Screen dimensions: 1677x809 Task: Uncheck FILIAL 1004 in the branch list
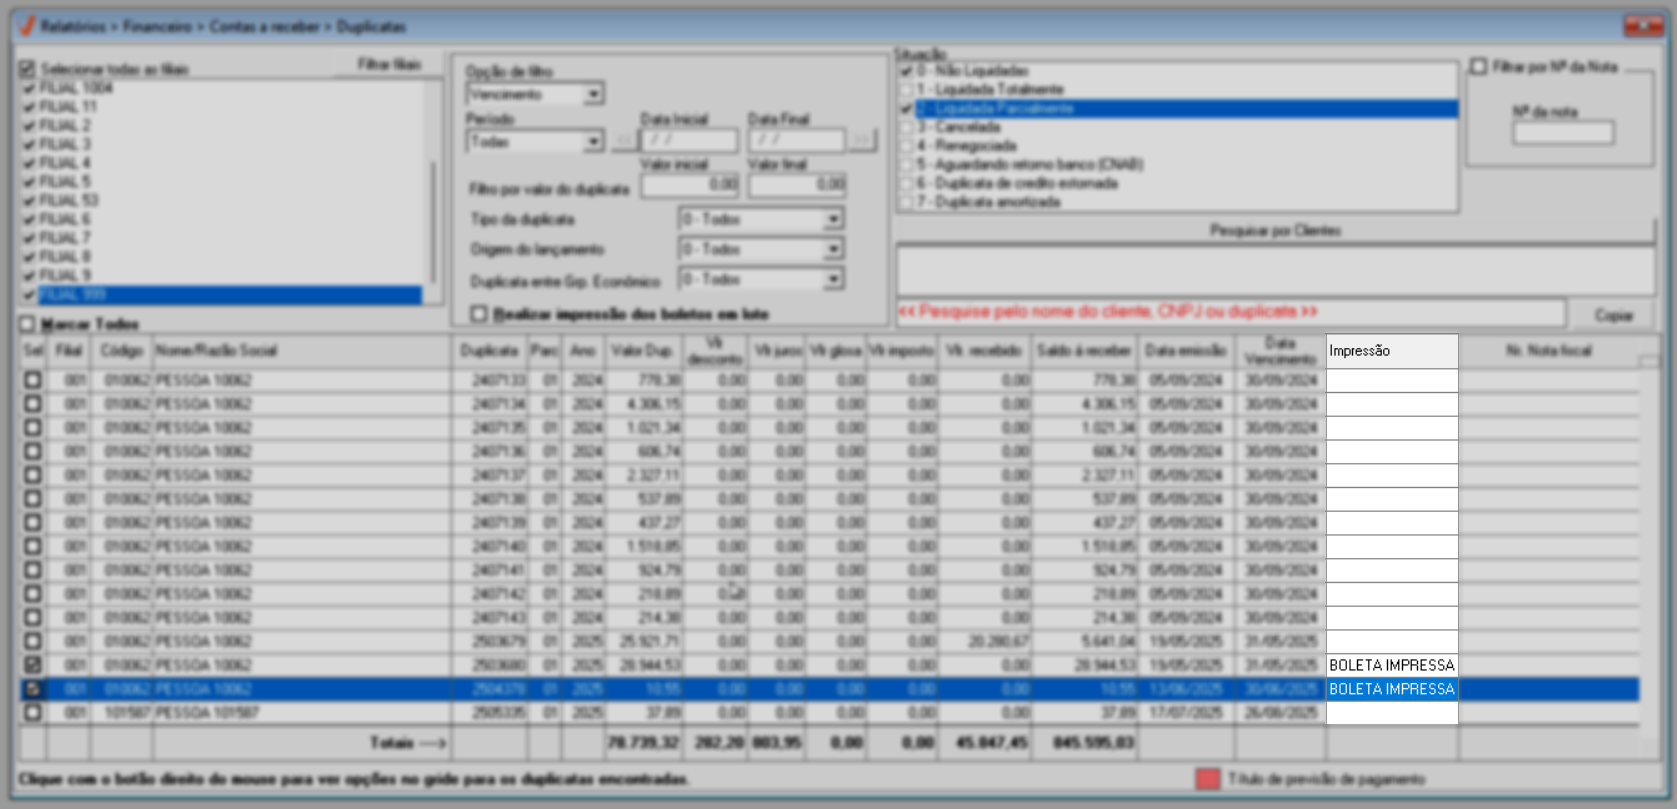coord(29,88)
